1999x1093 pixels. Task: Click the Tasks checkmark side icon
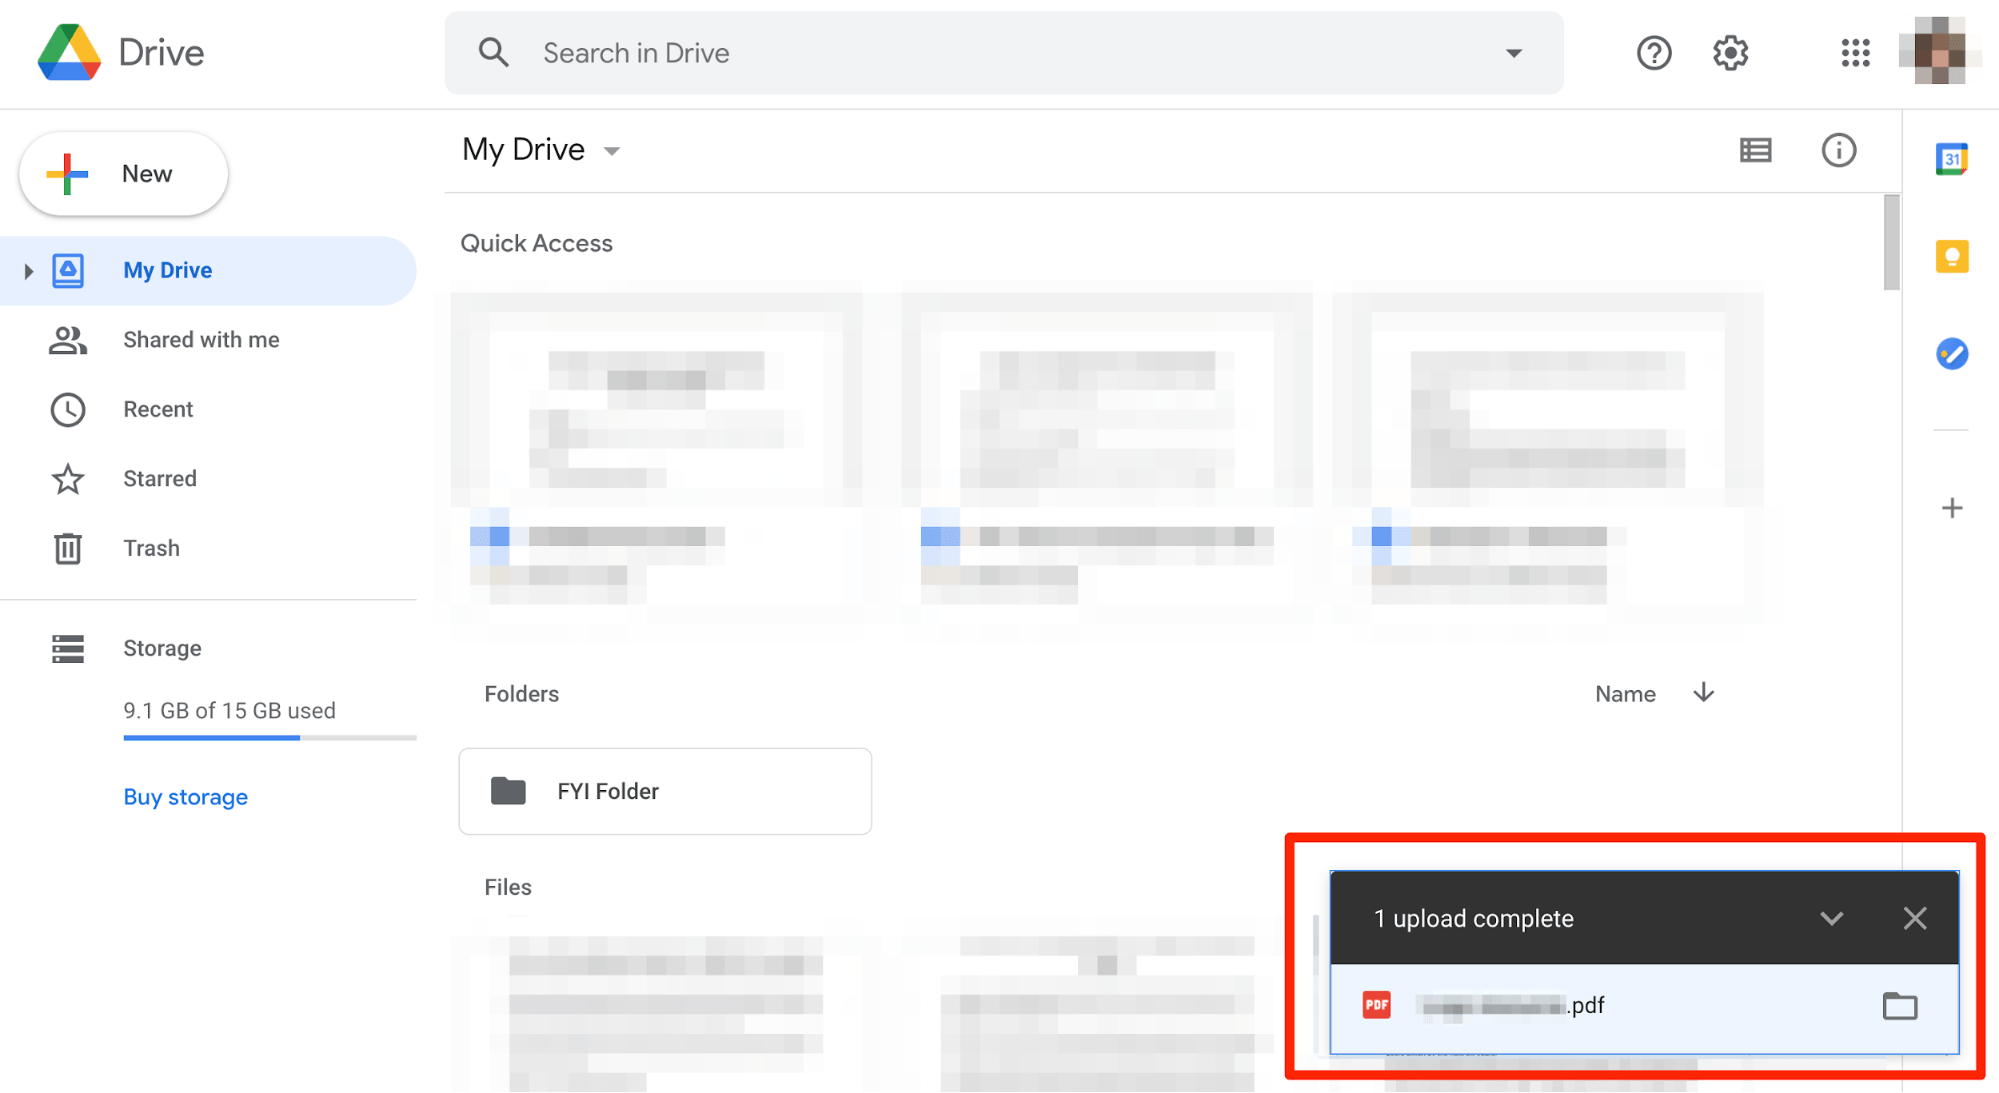pos(1952,354)
